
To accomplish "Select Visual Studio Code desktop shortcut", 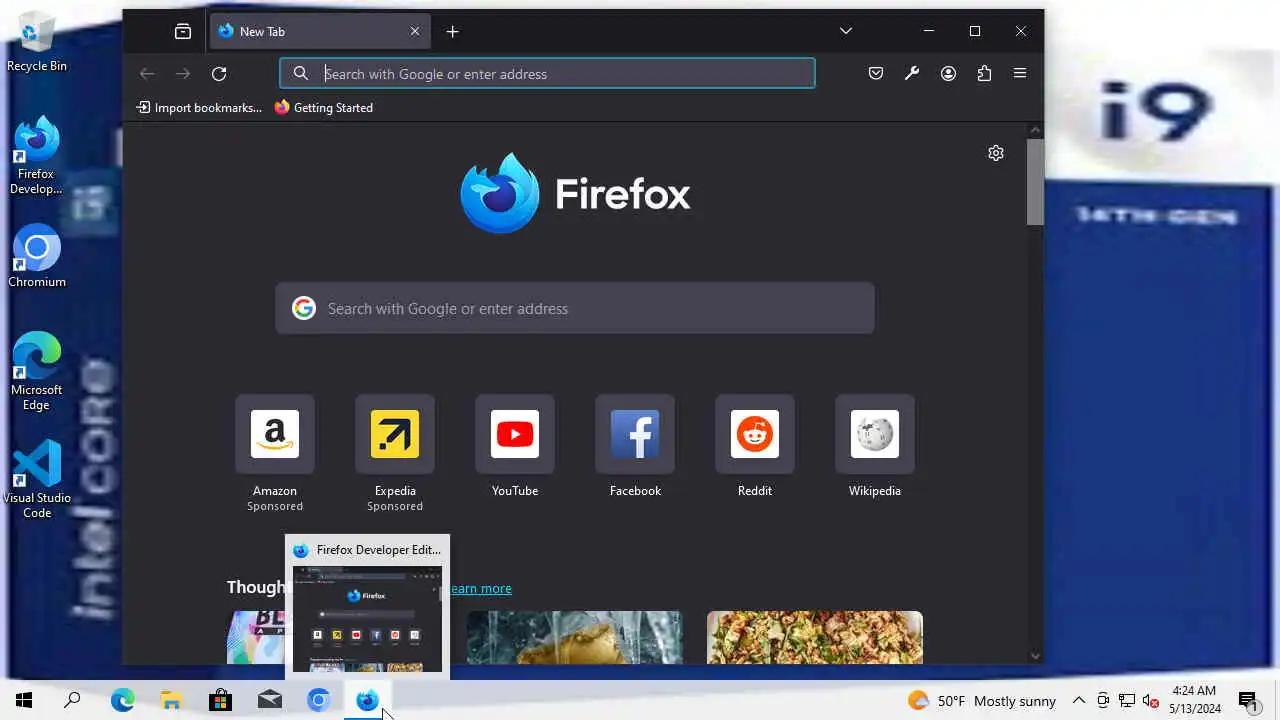I will (x=37, y=480).
